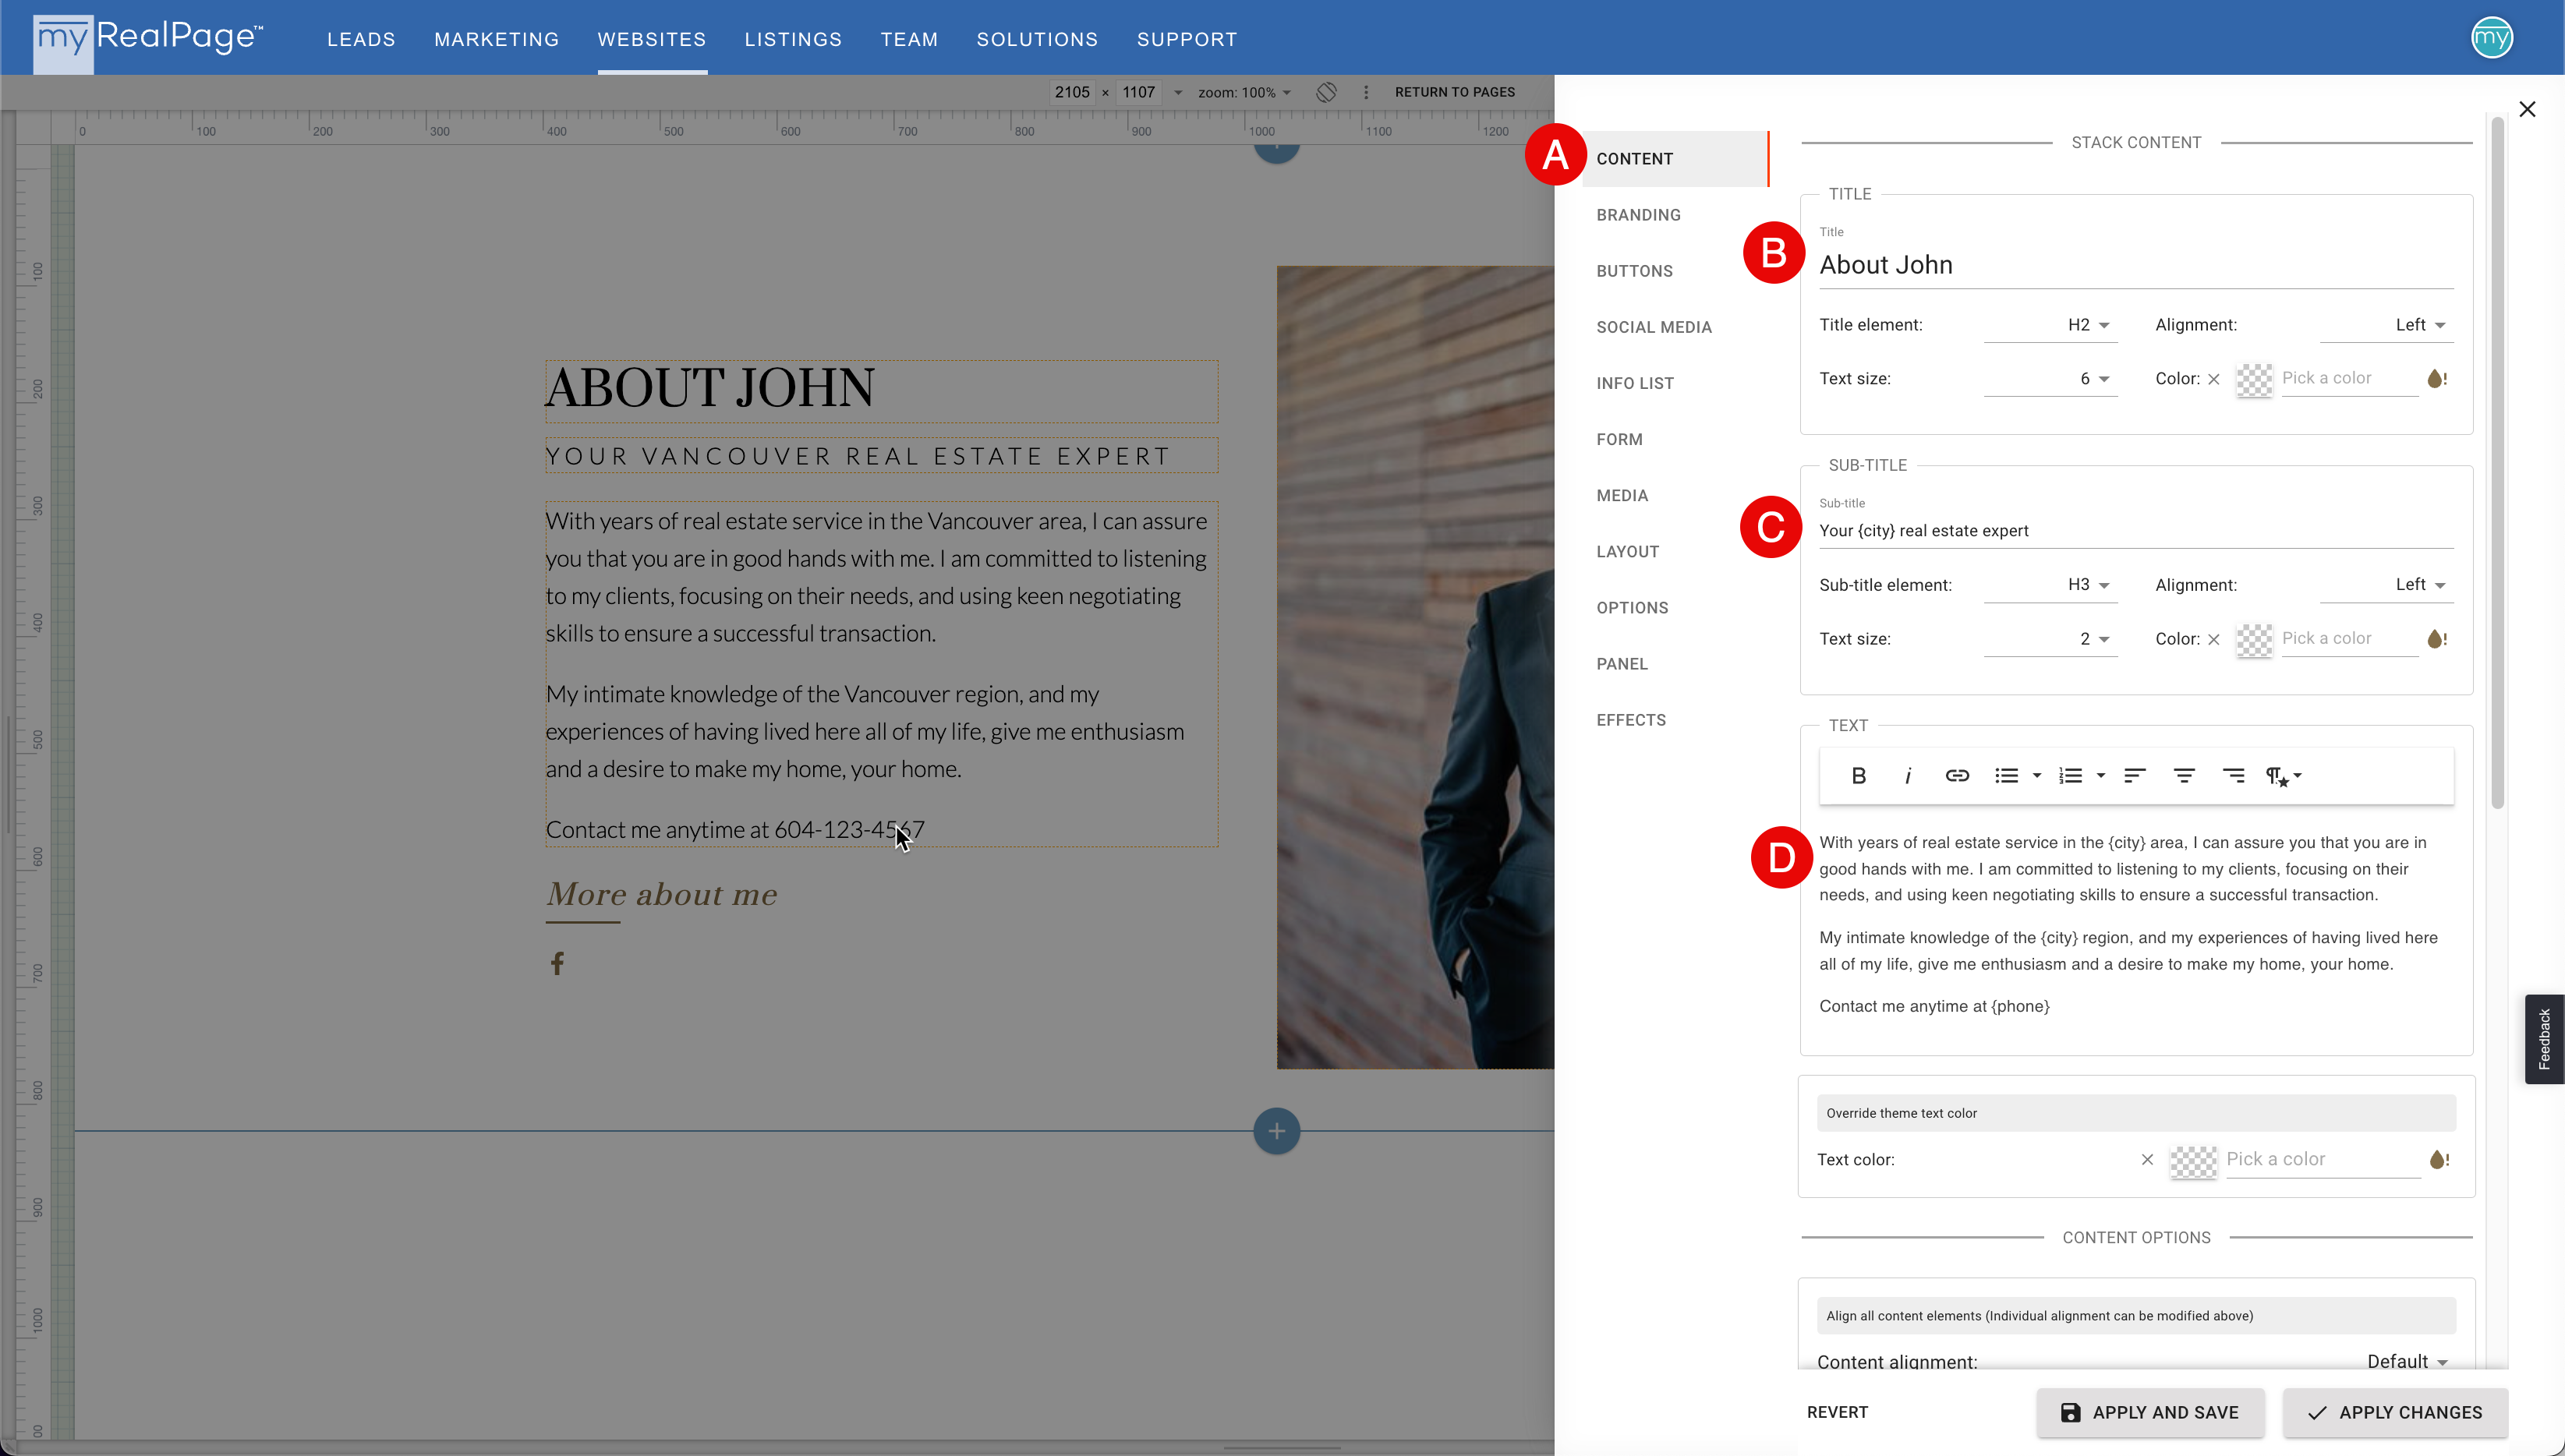Right-align text in editor toolbar
2565x1456 pixels.
click(2233, 775)
